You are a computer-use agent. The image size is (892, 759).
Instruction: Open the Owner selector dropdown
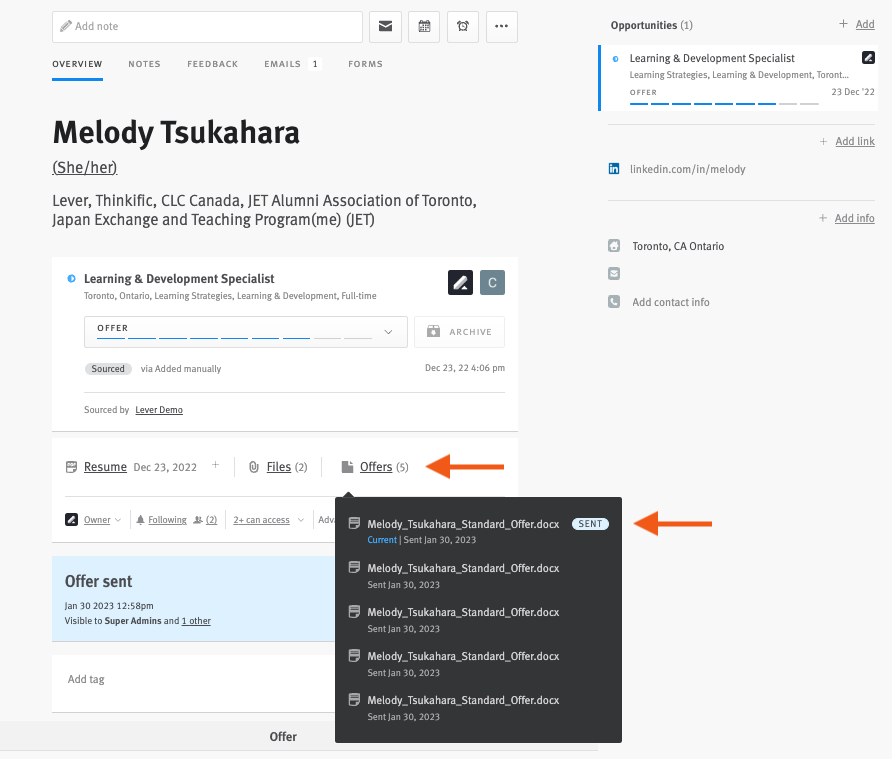point(95,519)
